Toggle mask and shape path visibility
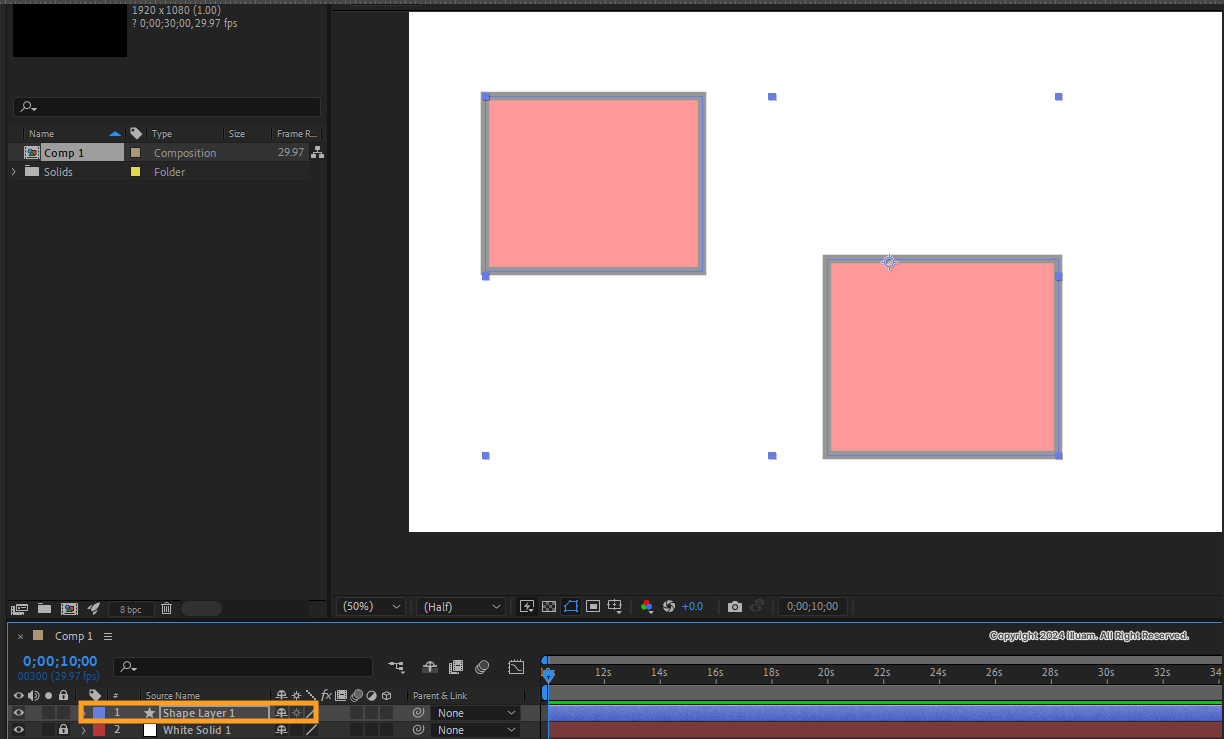 [x=571, y=606]
